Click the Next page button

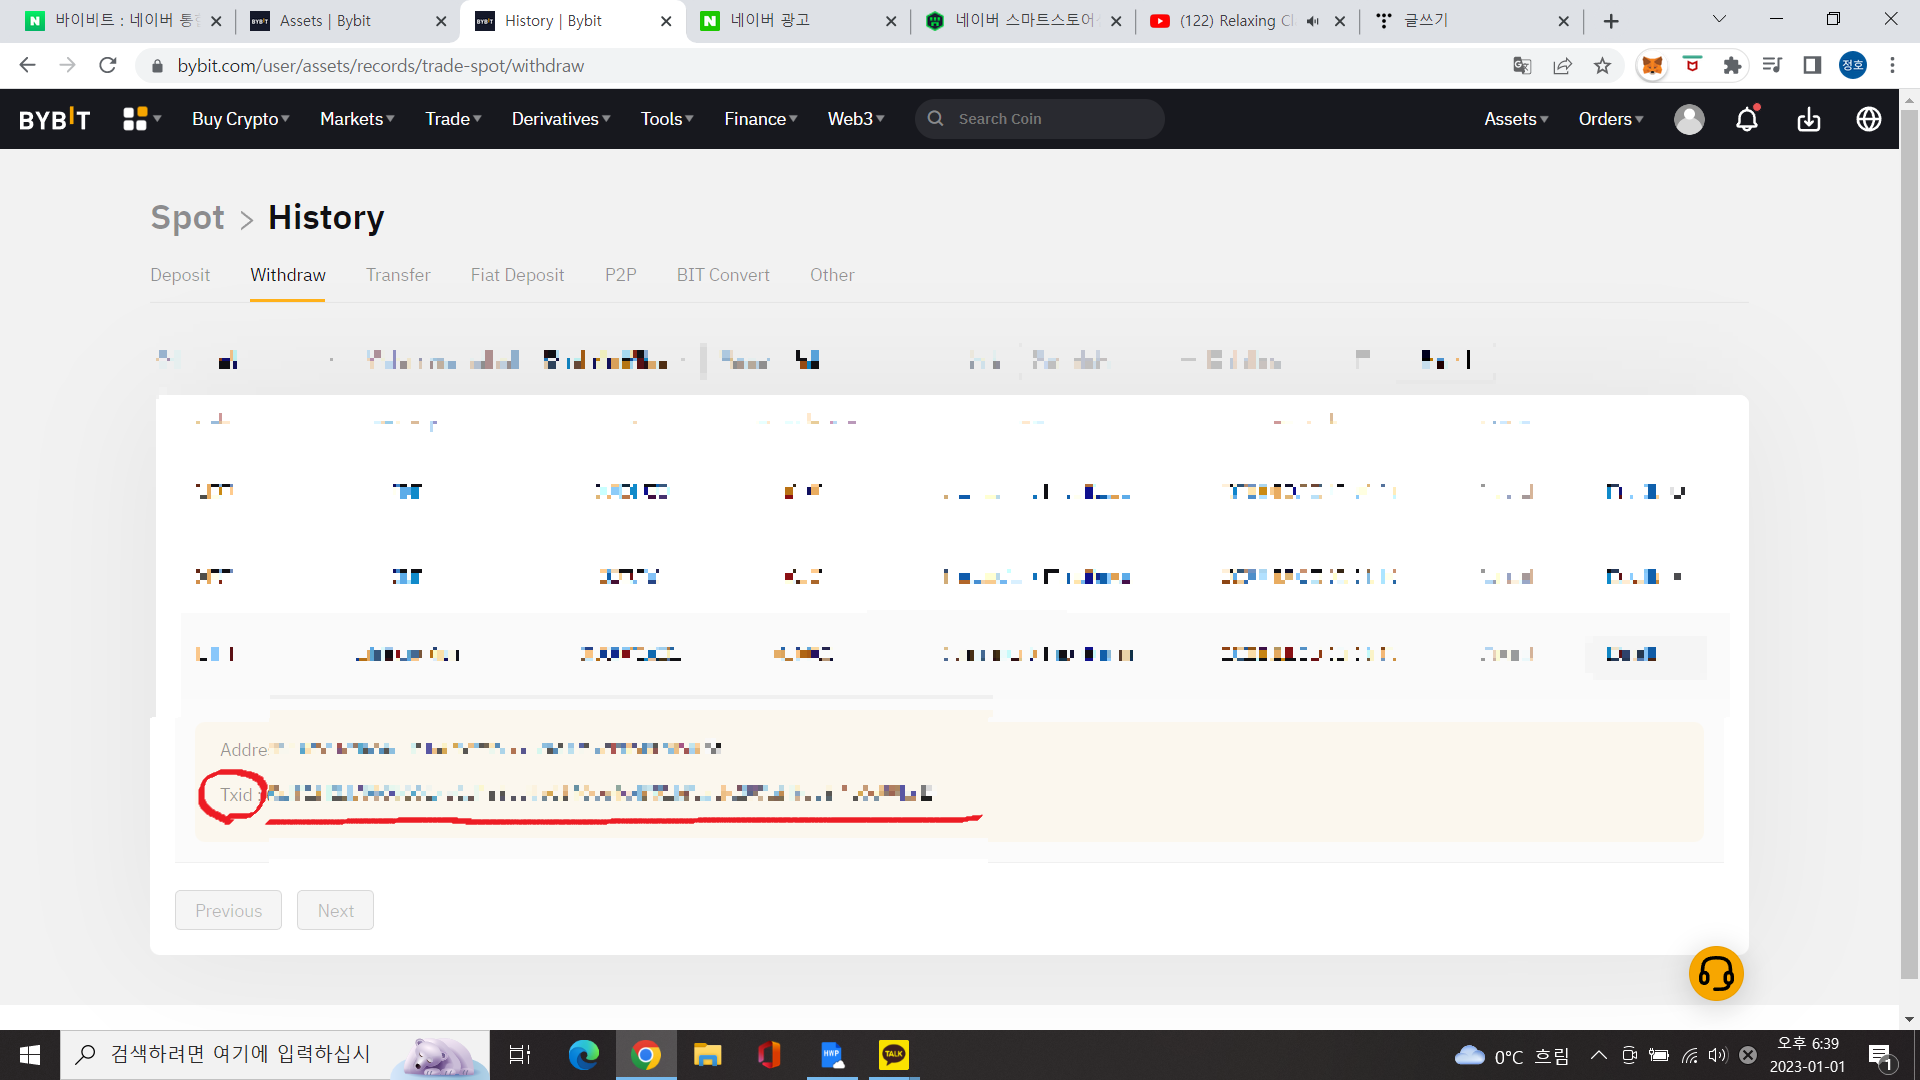335,910
